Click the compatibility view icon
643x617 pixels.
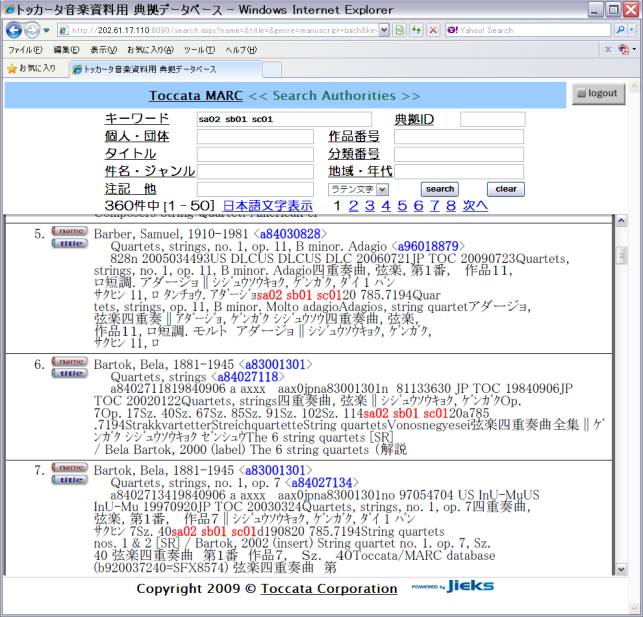(399, 30)
